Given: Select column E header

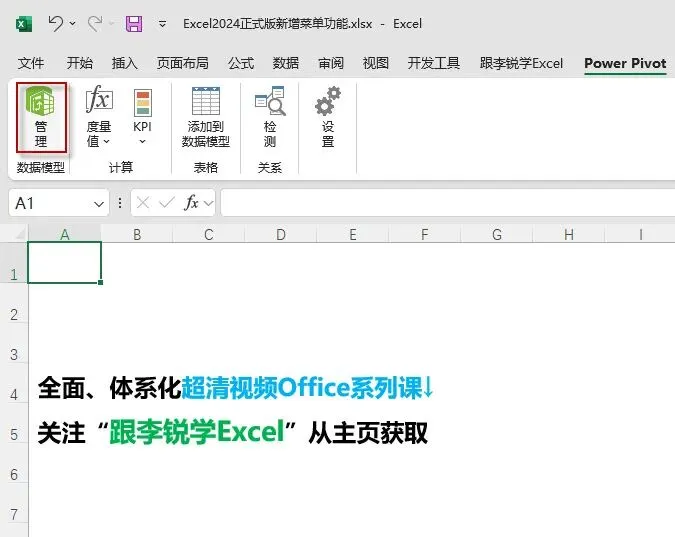Looking at the screenshot, I should 353,234.
